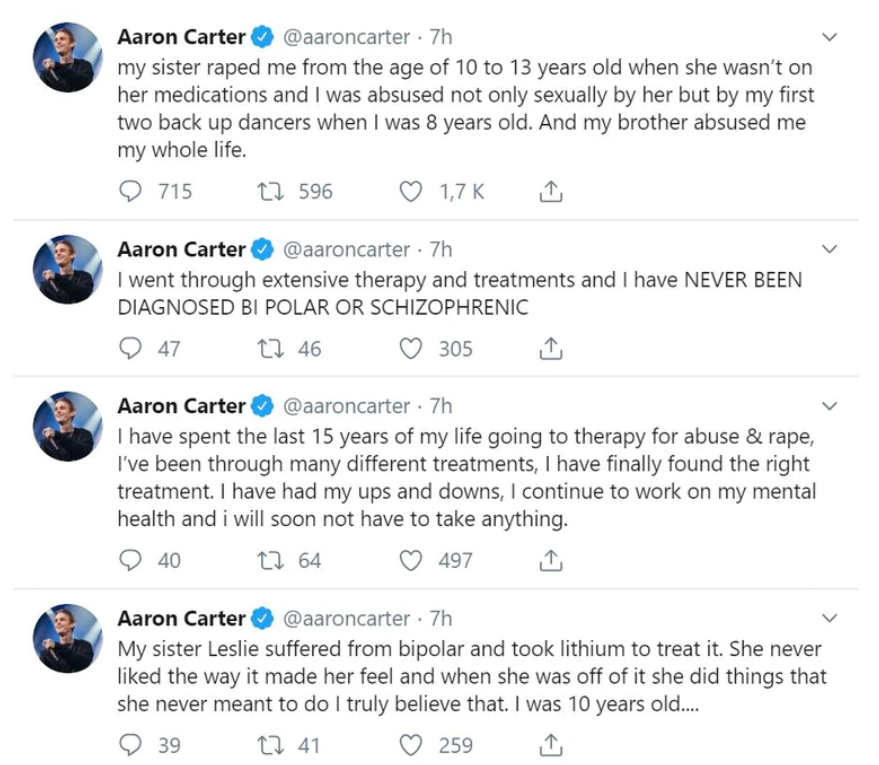Like the tweet about extensive therapy
The width and height of the screenshot is (879, 765).
[x=413, y=348]
